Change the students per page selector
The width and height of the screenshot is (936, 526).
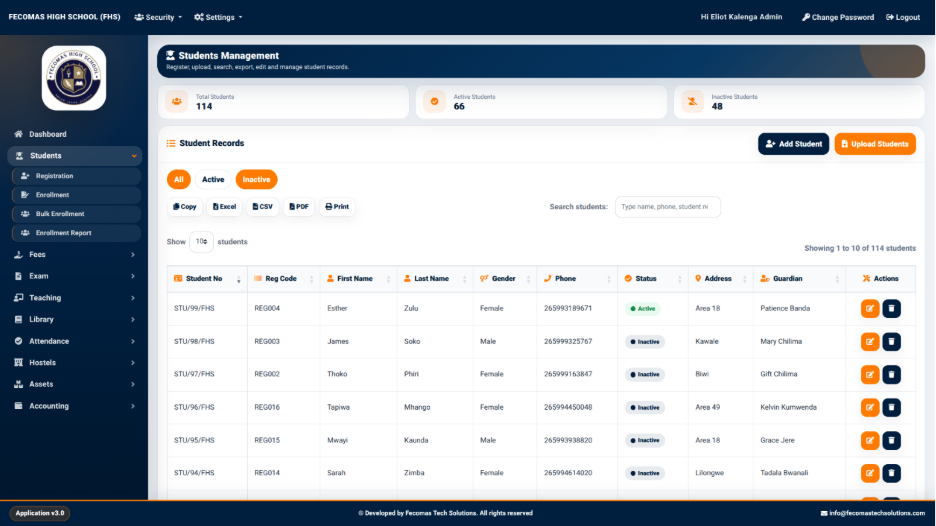point(201,242)
